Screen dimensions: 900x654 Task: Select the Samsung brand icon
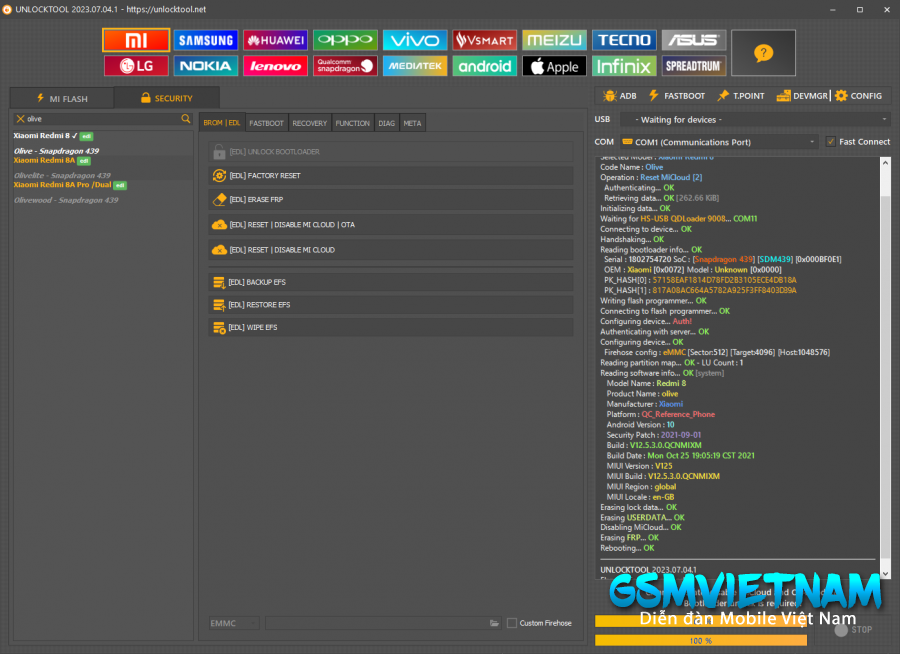pyautogui.click(x=205, y=40)
